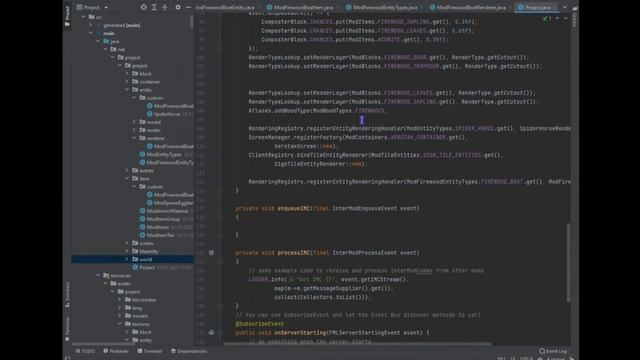Open the Terminal tool window
Image resolution: width=640 pixels, height=360 pixels.
coord(150,351)
